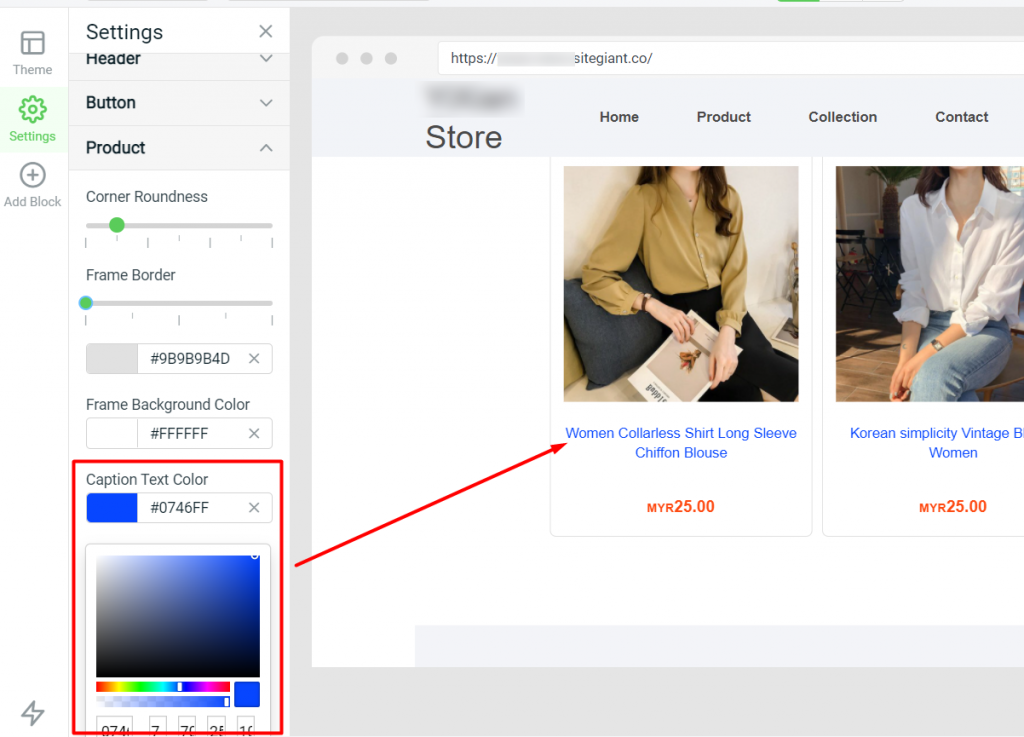Select the Settings gear icon

(x=33, y=109)
